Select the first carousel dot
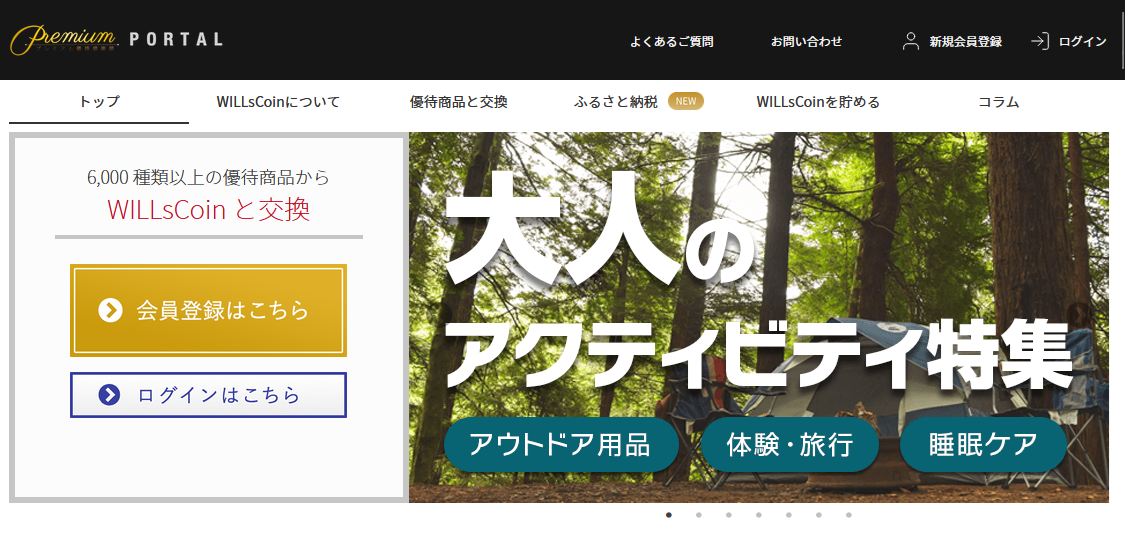The height and width of the screenshot is (536, 1125). click(x=669, y=514)
